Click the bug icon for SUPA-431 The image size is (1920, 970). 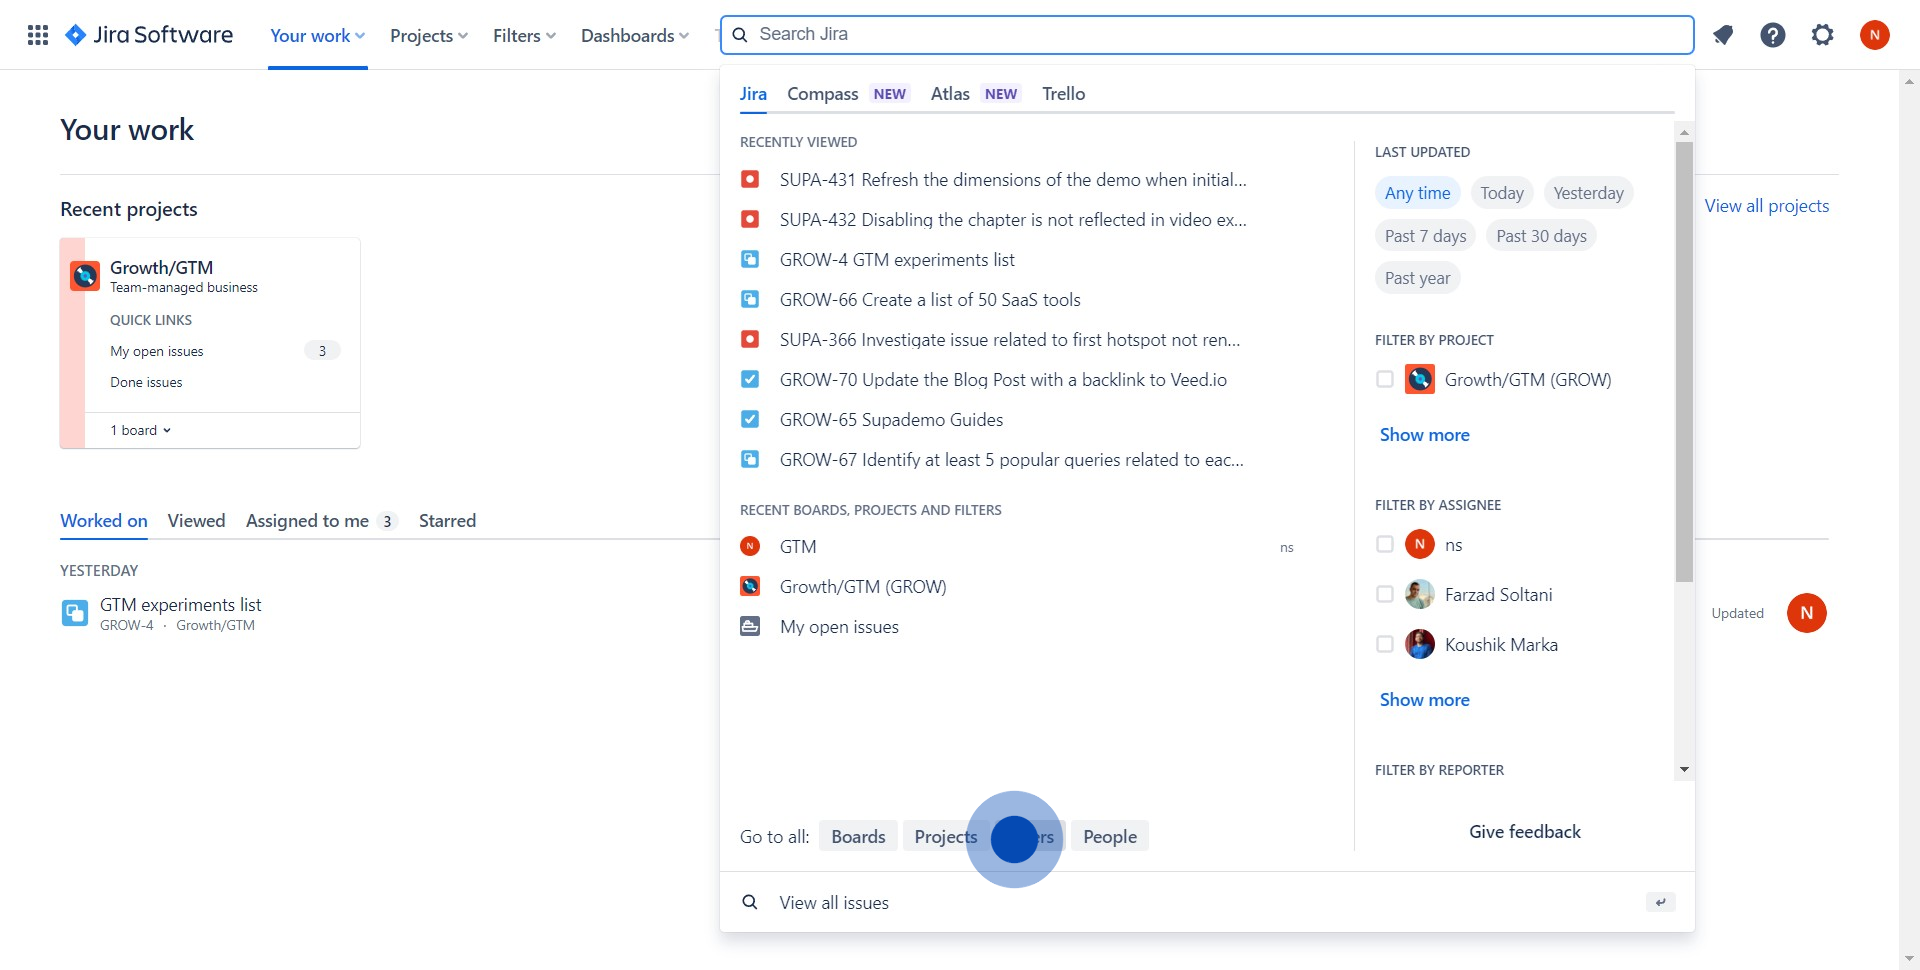coord(750,179)
